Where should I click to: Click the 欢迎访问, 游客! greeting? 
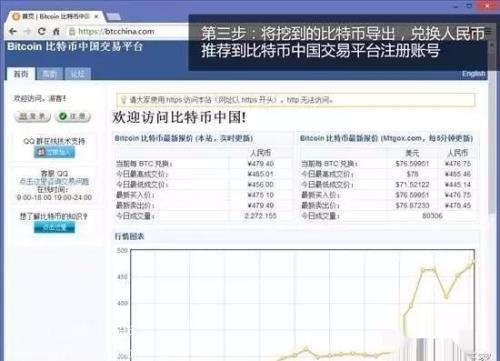tap(40, 98)
